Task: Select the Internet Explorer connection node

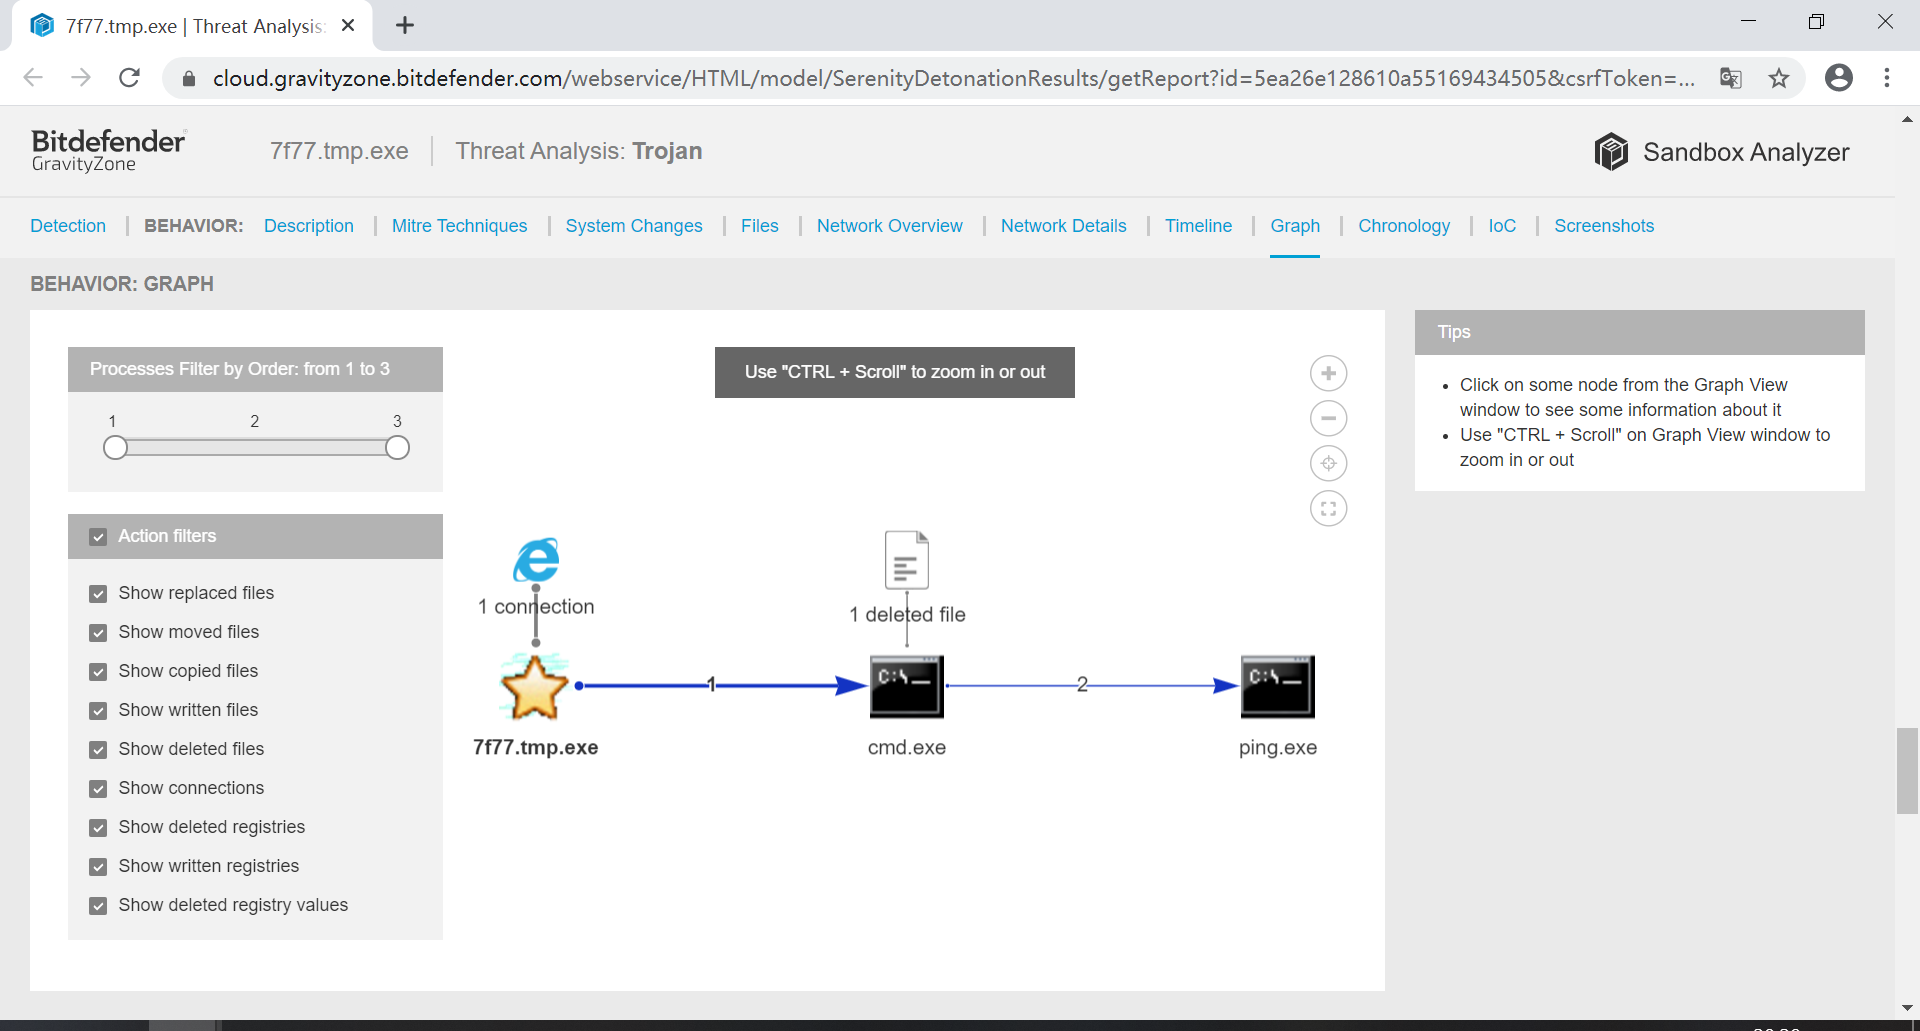Action: click(x=536, y=560)
